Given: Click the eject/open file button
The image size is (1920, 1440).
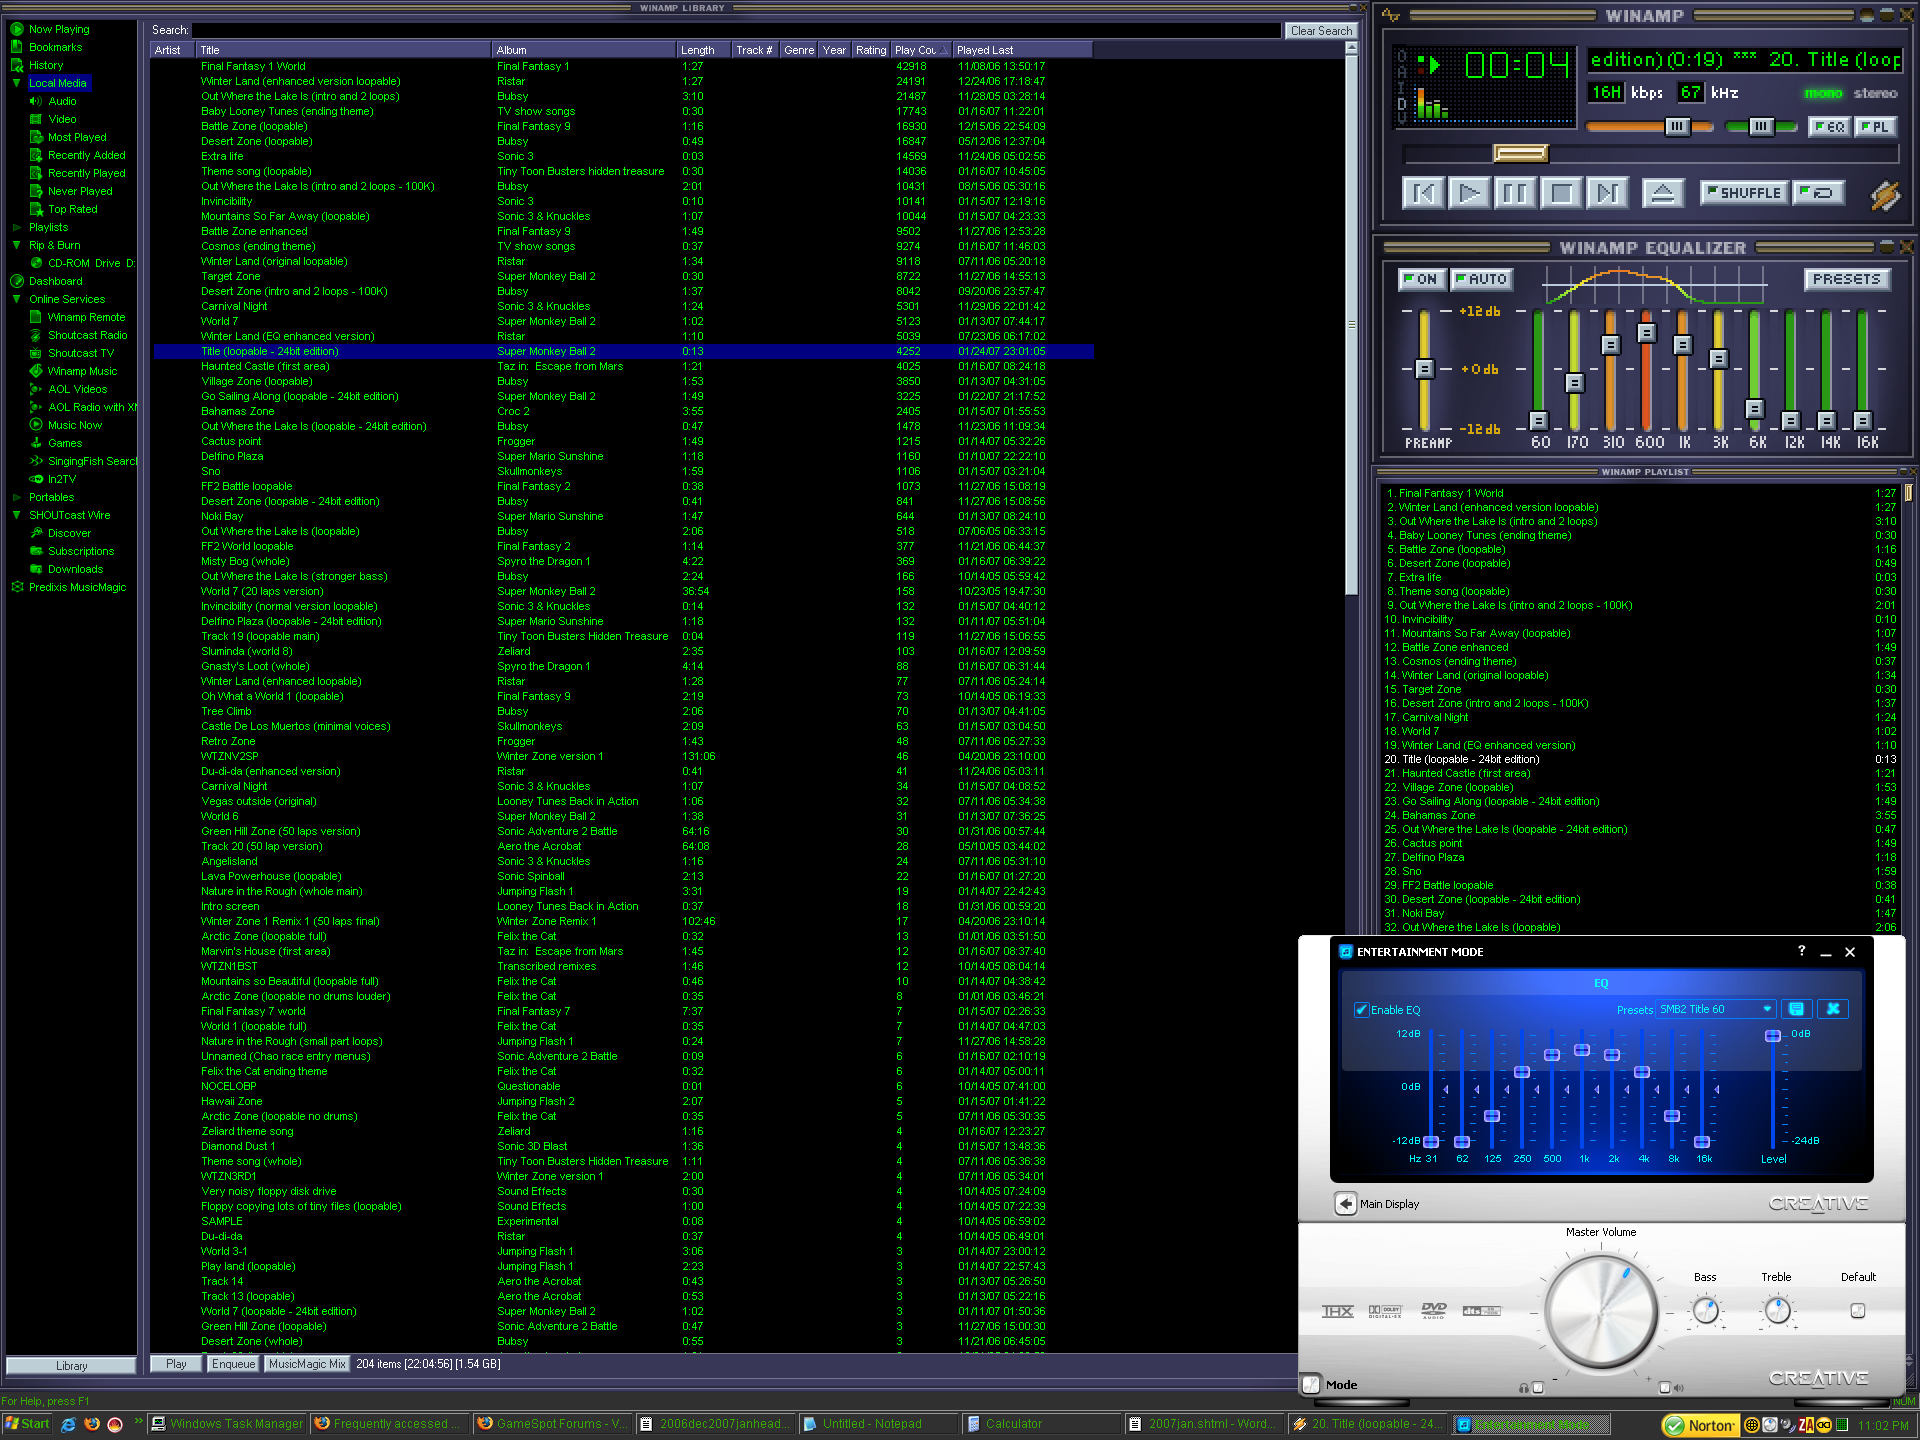Looking at the screenshot, I should (1663, 193).
